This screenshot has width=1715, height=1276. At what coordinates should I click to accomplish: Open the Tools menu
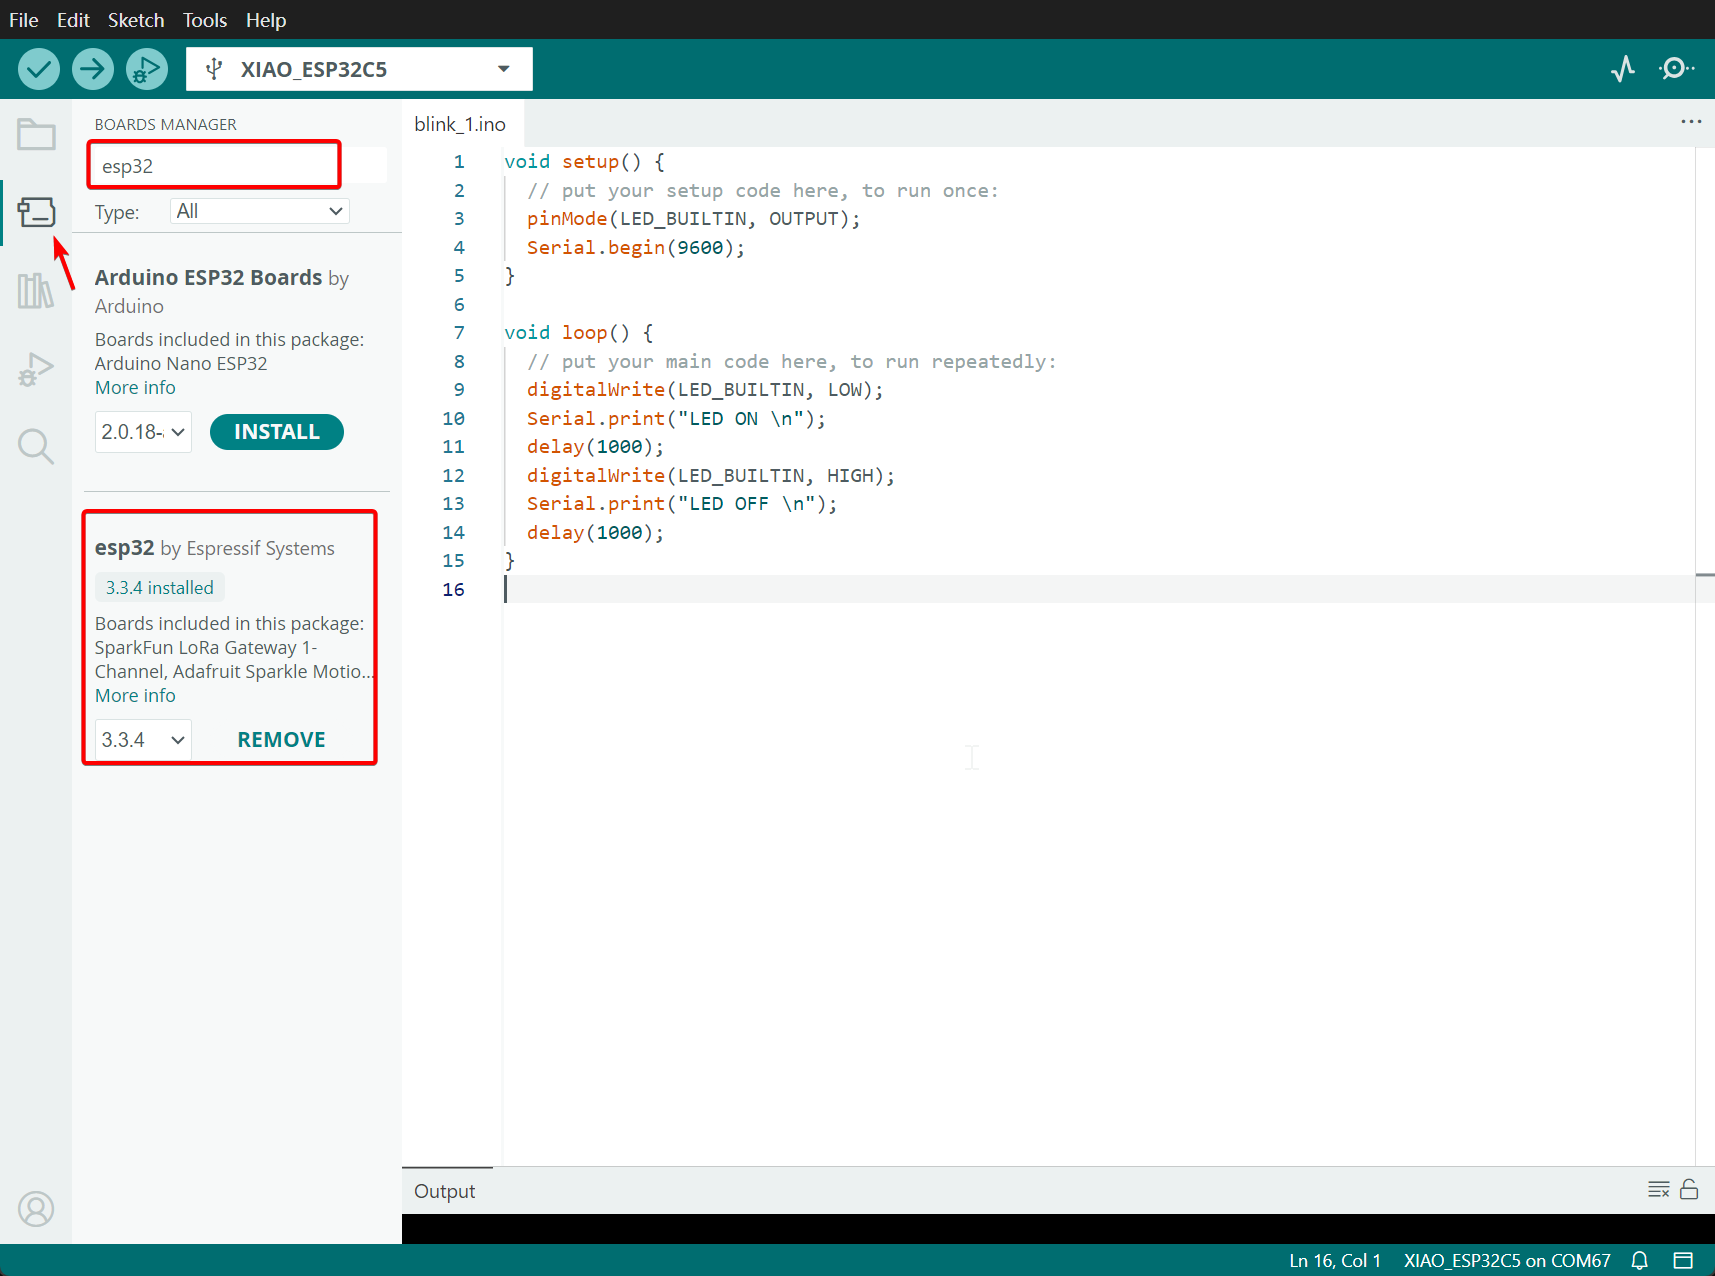(204, 20)
